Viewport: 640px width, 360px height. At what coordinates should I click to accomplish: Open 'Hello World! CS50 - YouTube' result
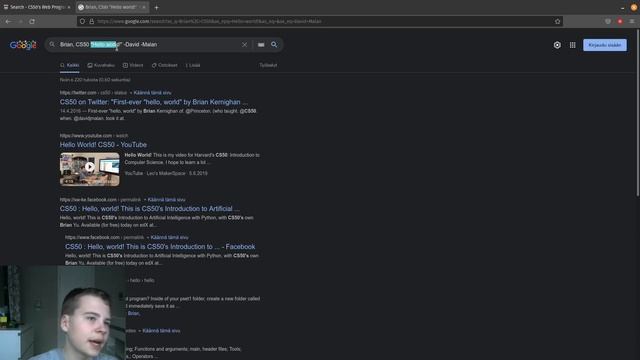click(103, 144)
